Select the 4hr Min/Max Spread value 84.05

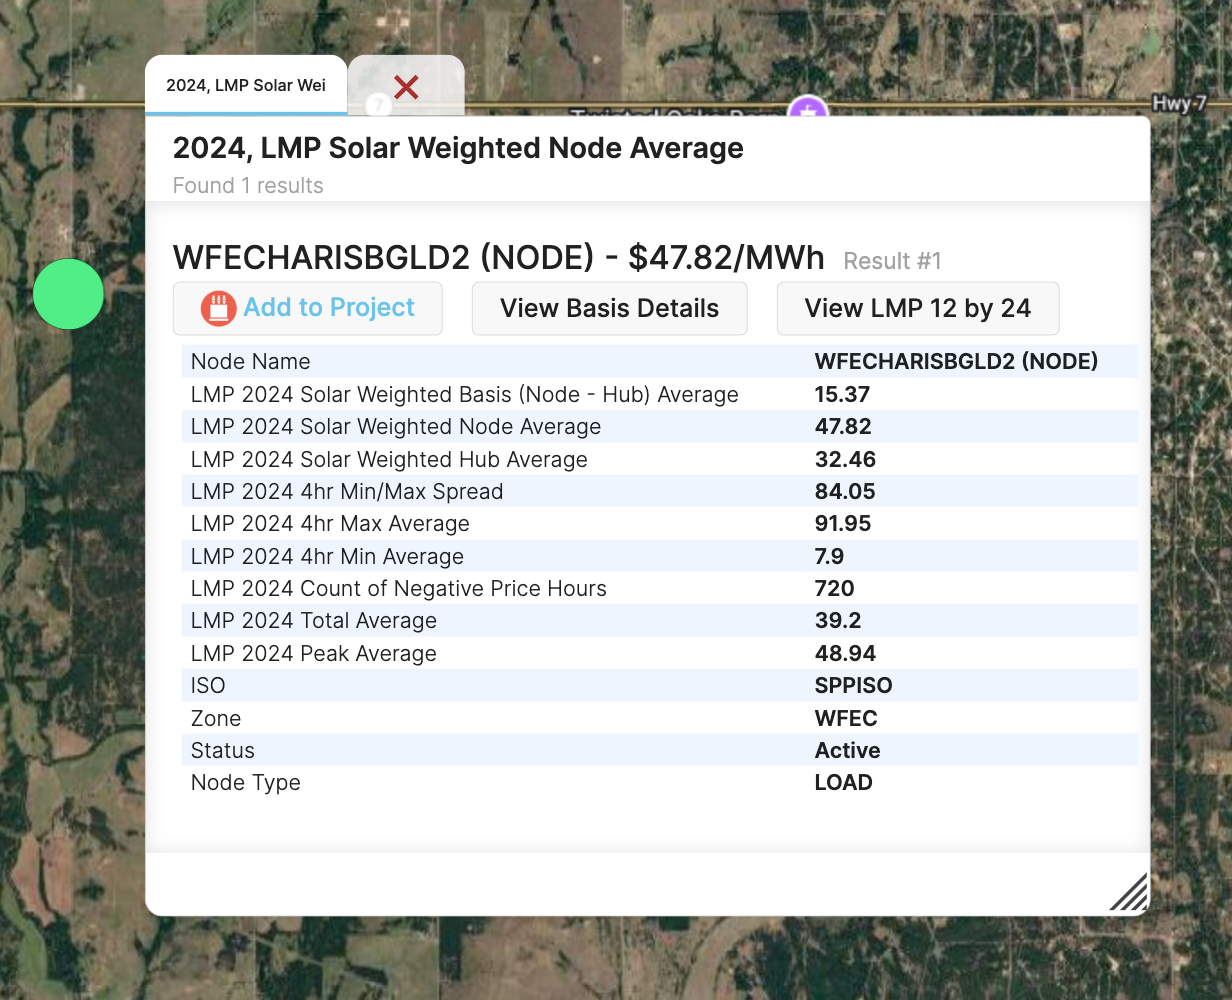845,492
